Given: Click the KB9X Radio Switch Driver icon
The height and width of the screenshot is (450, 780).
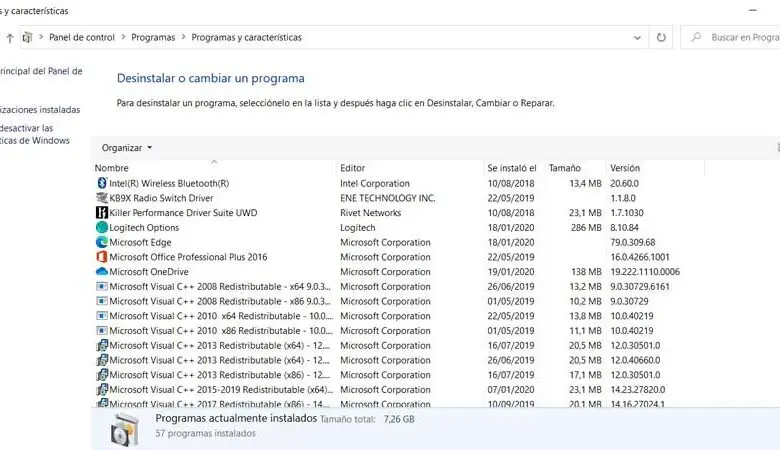Looking at the screenshot, I should (x=101, y=198).
